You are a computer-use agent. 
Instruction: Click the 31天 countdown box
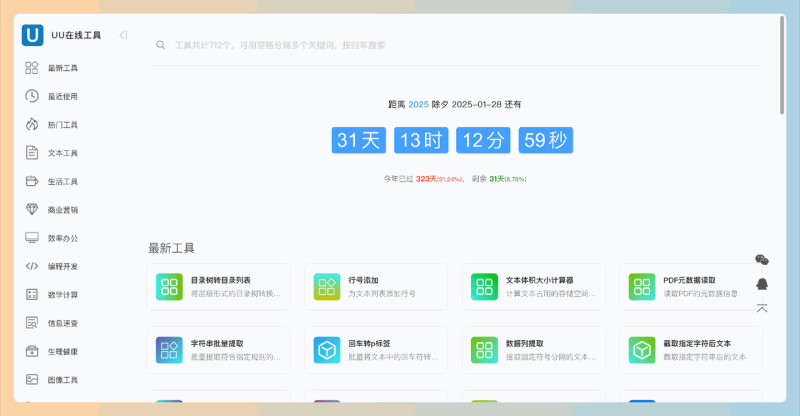[x=359, y=140]
